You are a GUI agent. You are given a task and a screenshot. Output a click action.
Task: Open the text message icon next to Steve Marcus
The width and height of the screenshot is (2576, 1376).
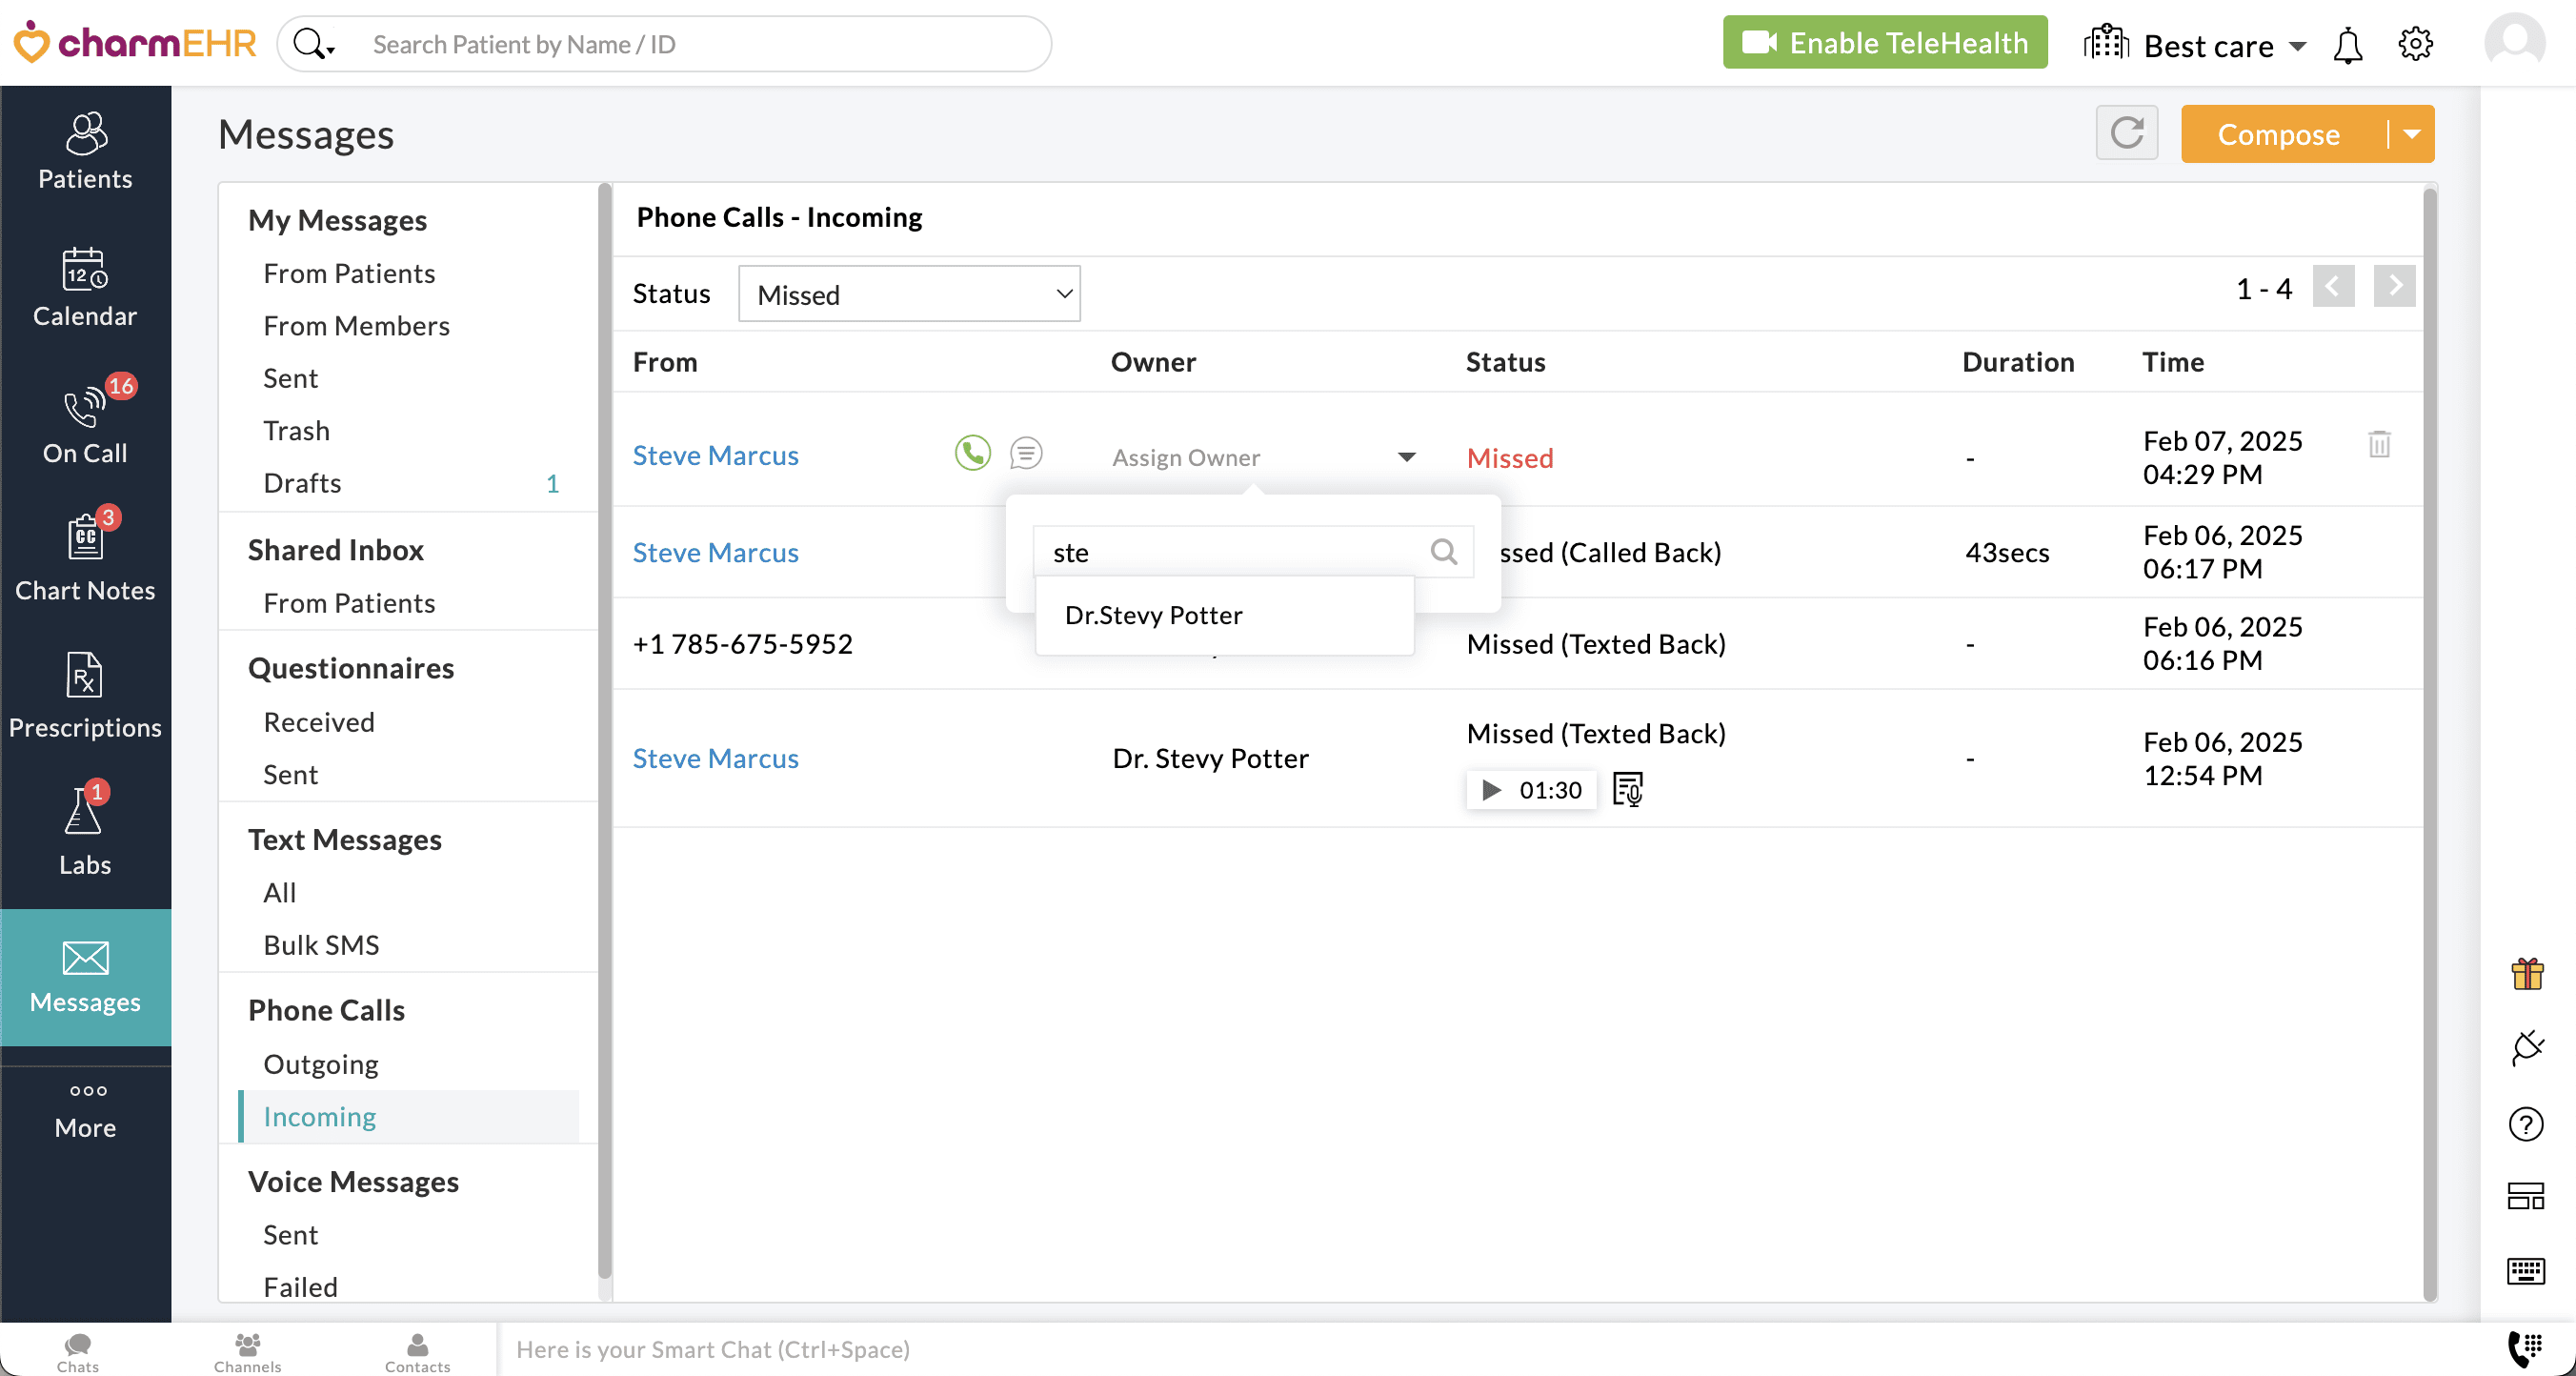(1026, 453)
